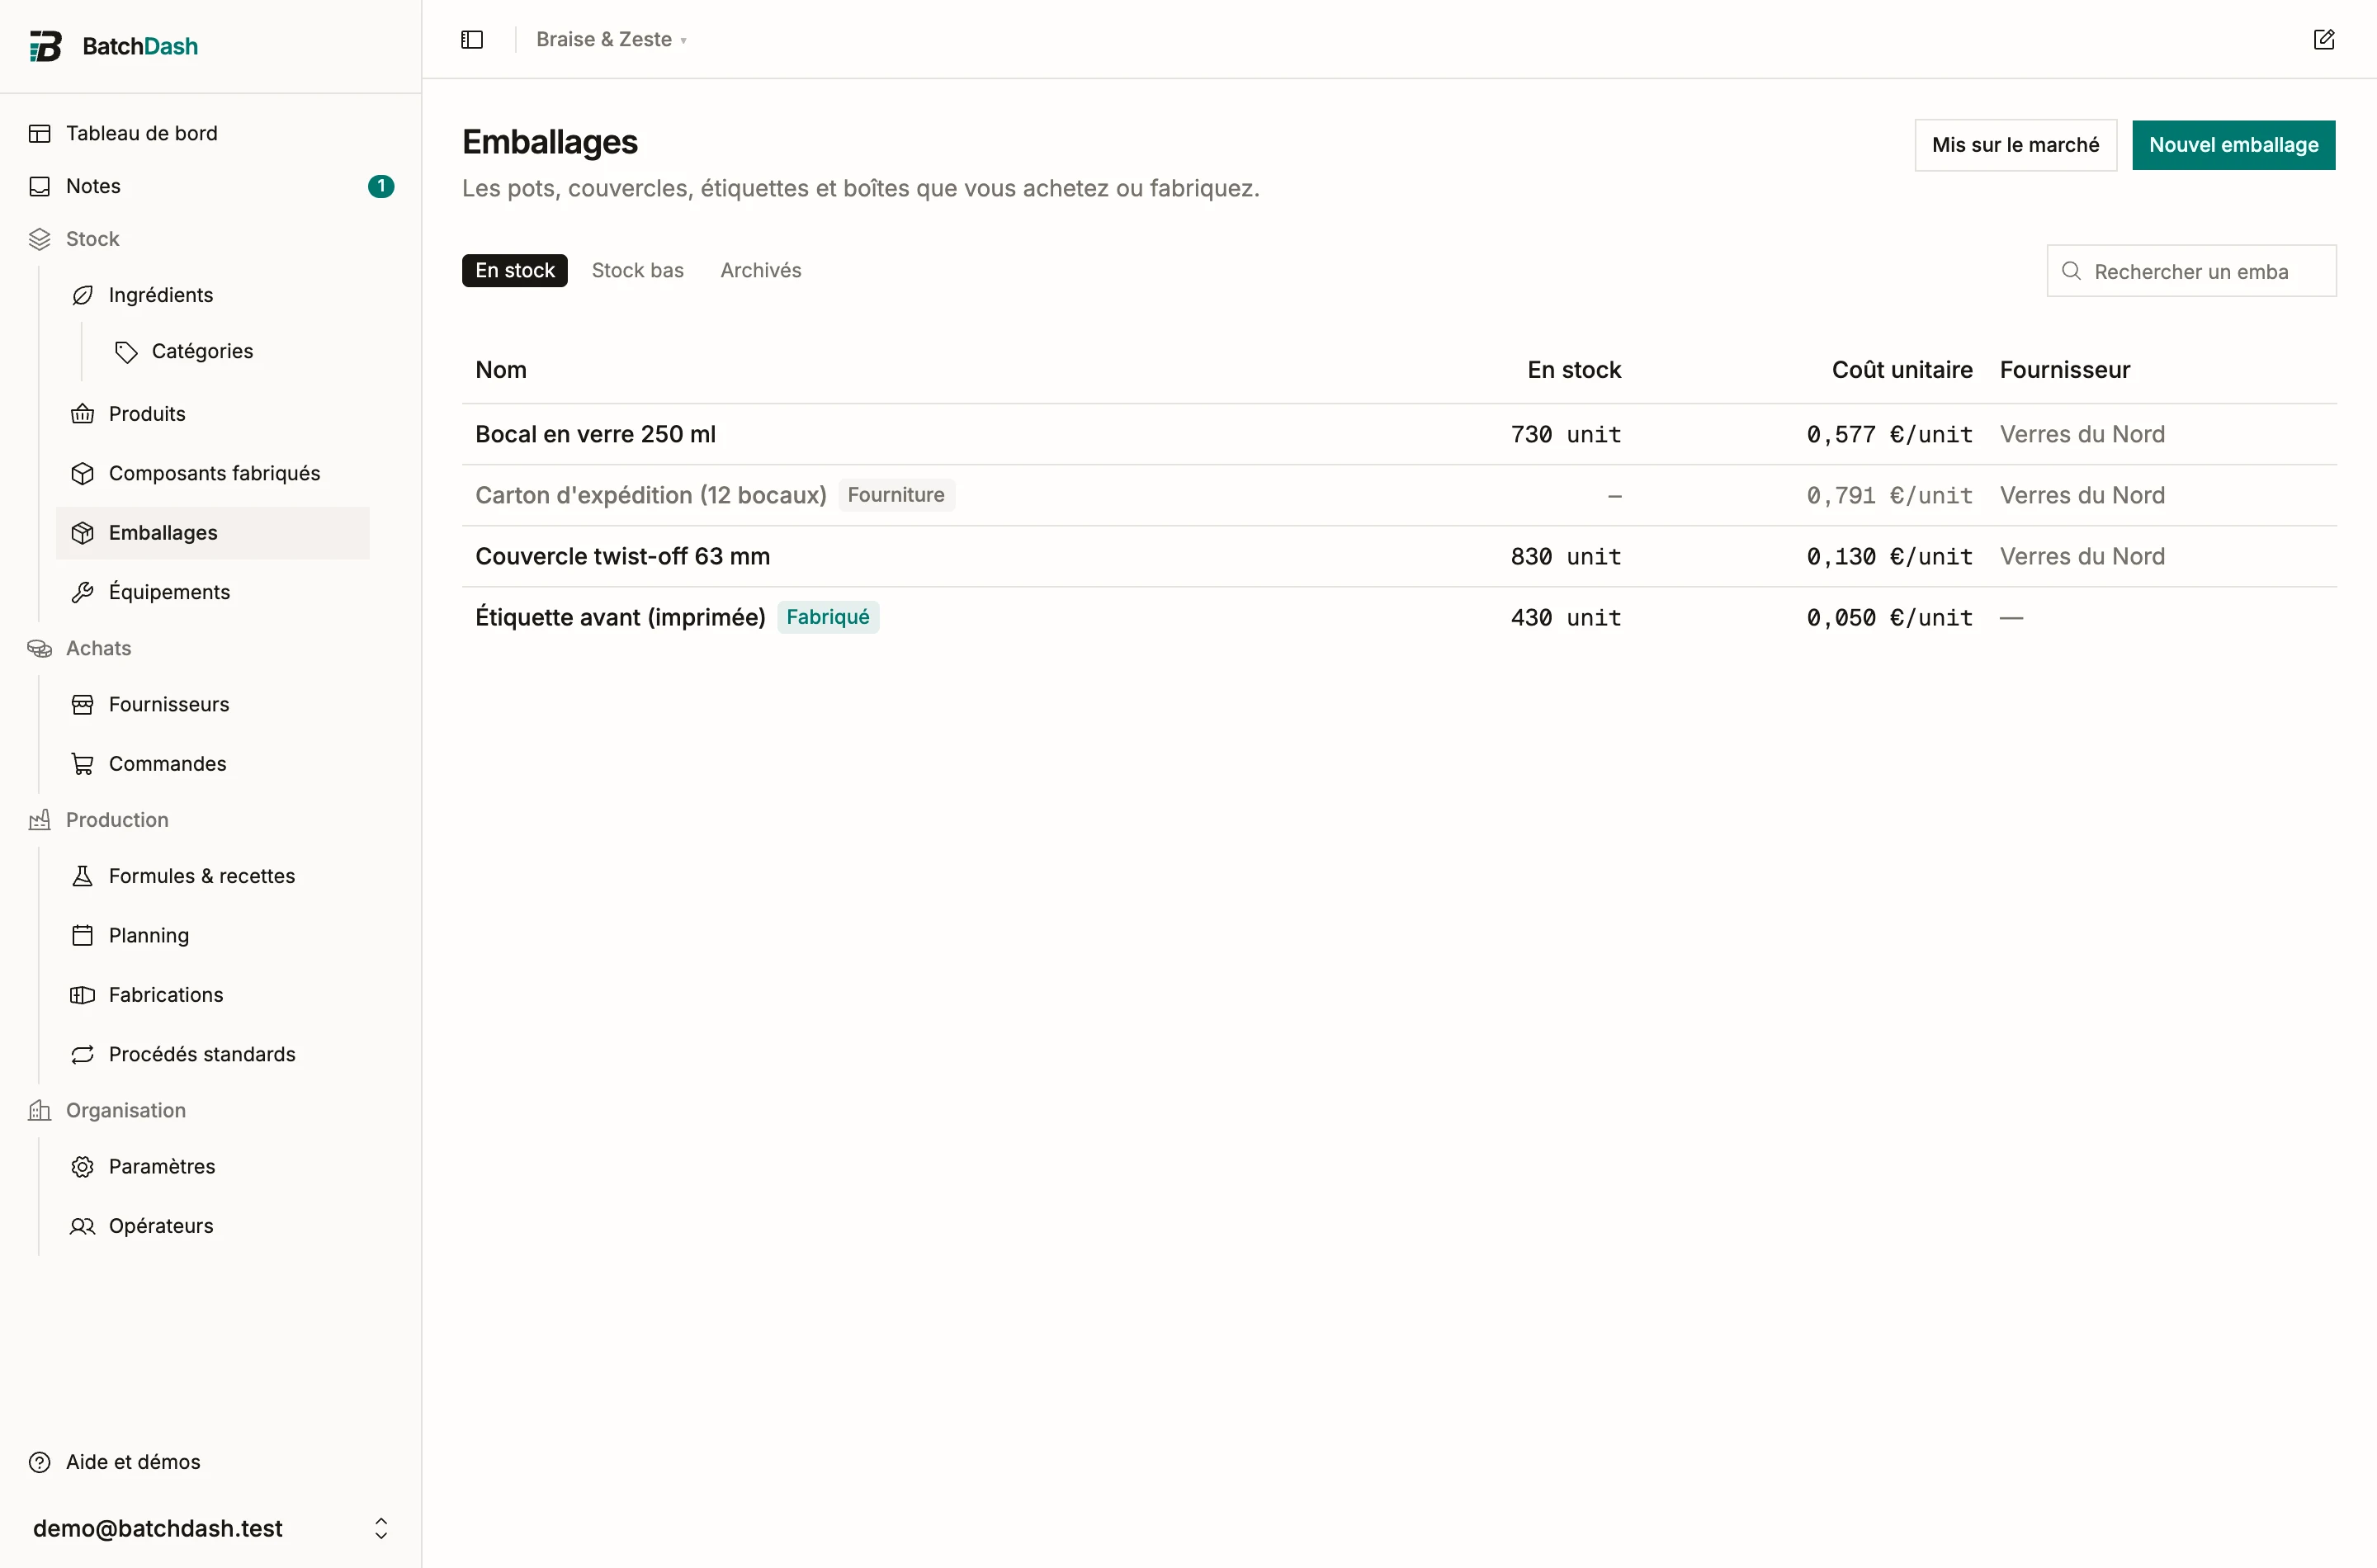Screen dimensions: 2377x1568
Task: Open the Bocal en verre 250 ml row
Action: (1399, 434)
